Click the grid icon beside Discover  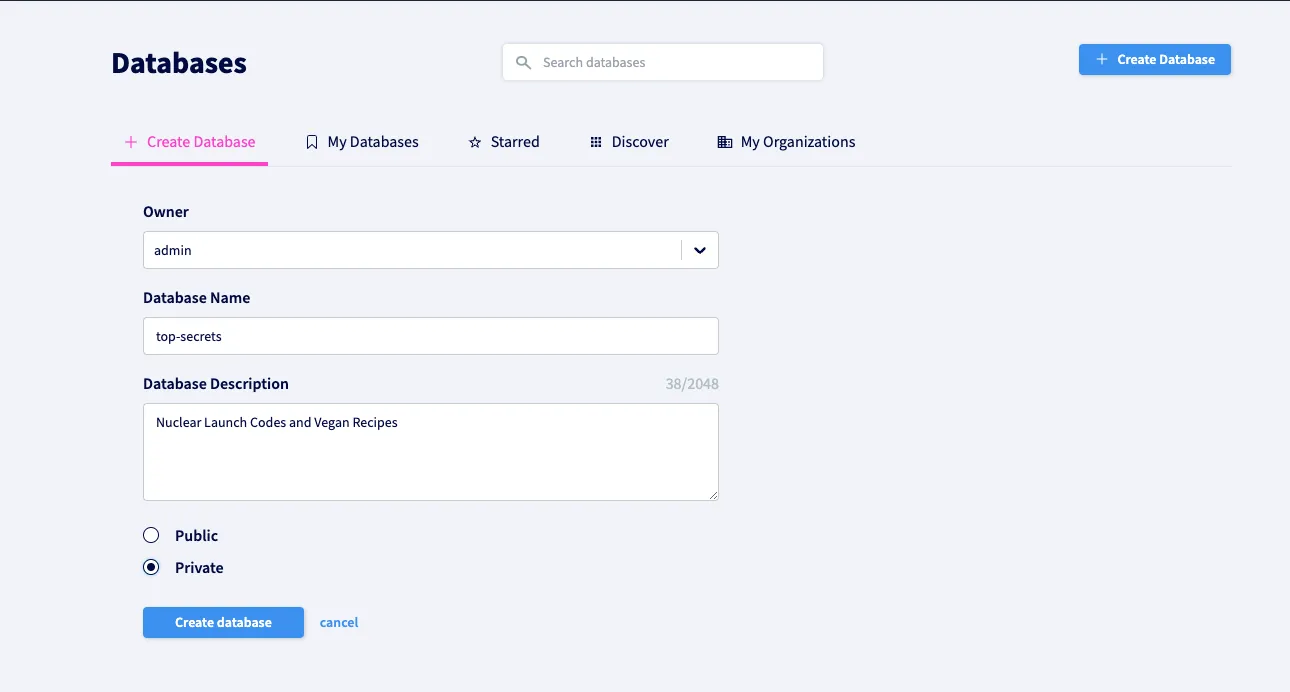596,142
